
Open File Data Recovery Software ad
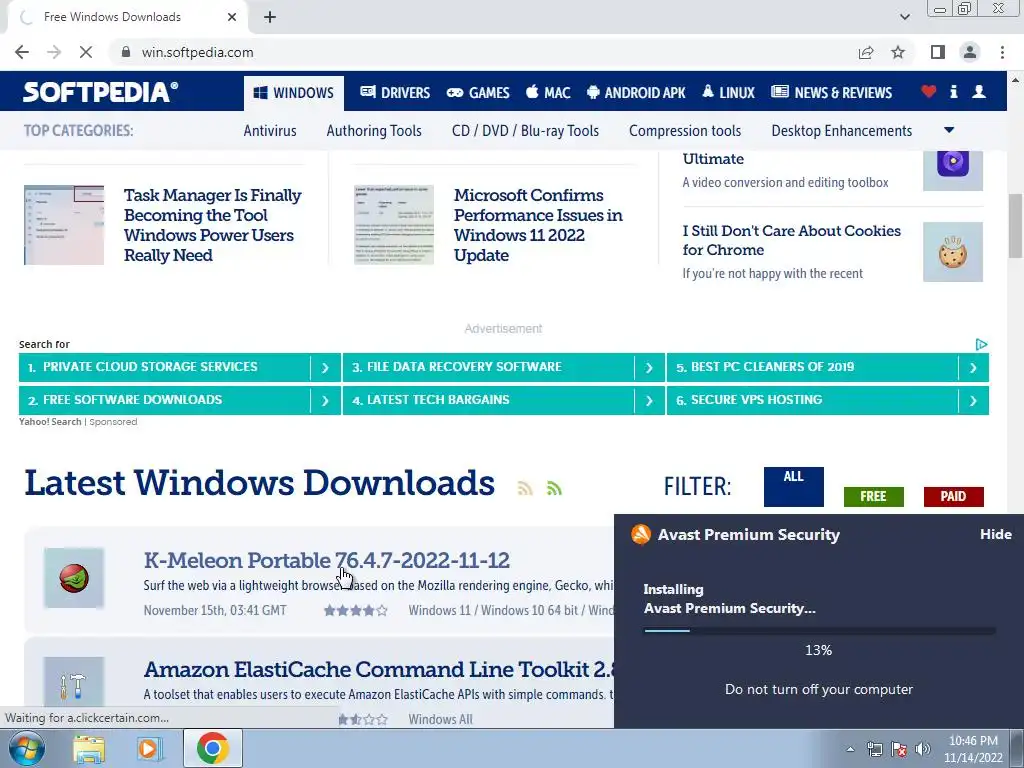click(464, 367)
